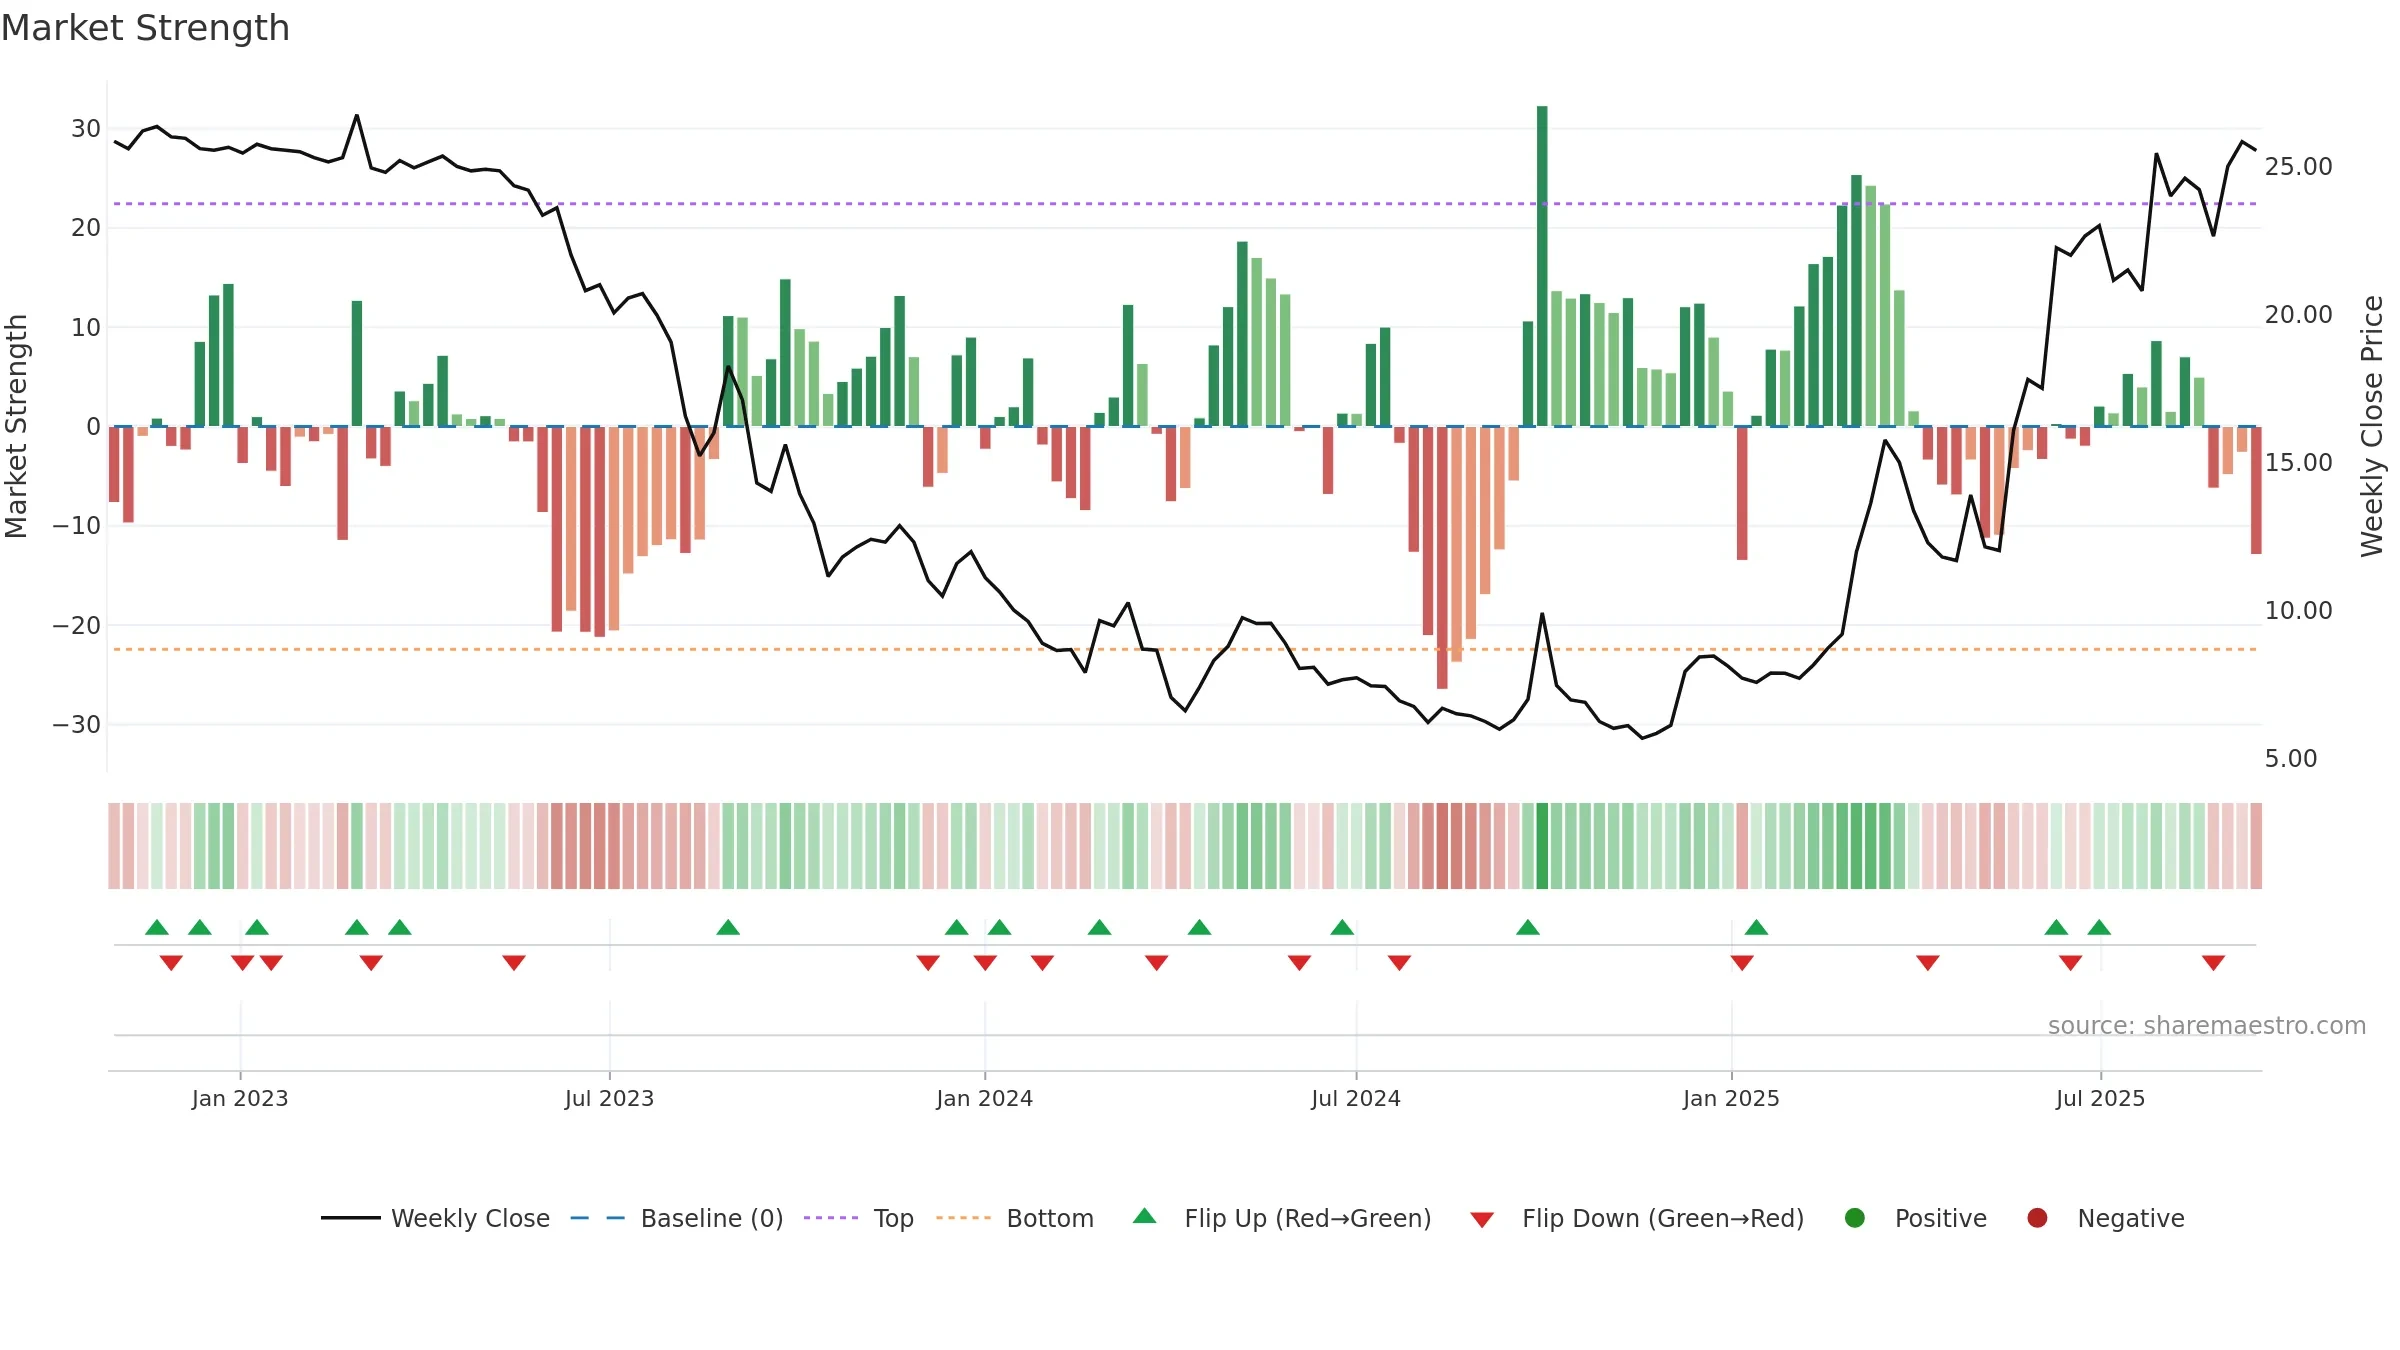This screenshot has height=1350, width=2400.
Task: Select the Flip Down (Green→Red) legend label
Action: pos(1663,1218)
